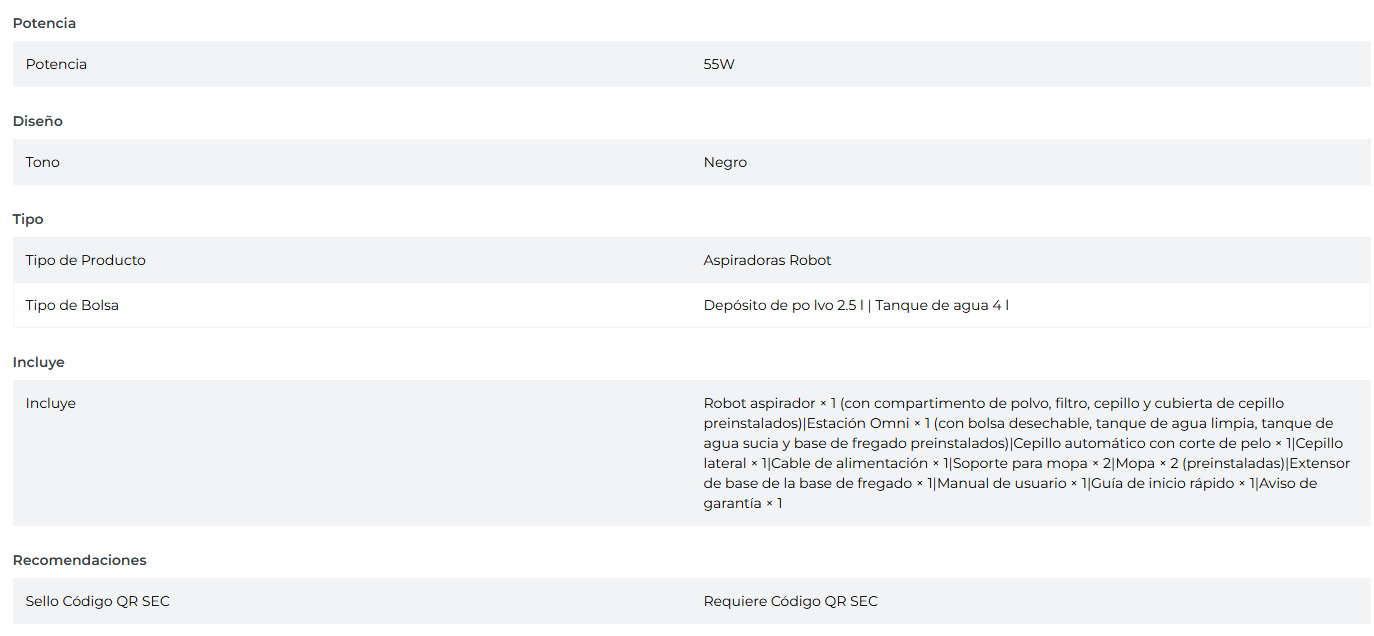Click the Diseño section heading
The width and height of the screenshot is (1374, 636).
[37, 121]
